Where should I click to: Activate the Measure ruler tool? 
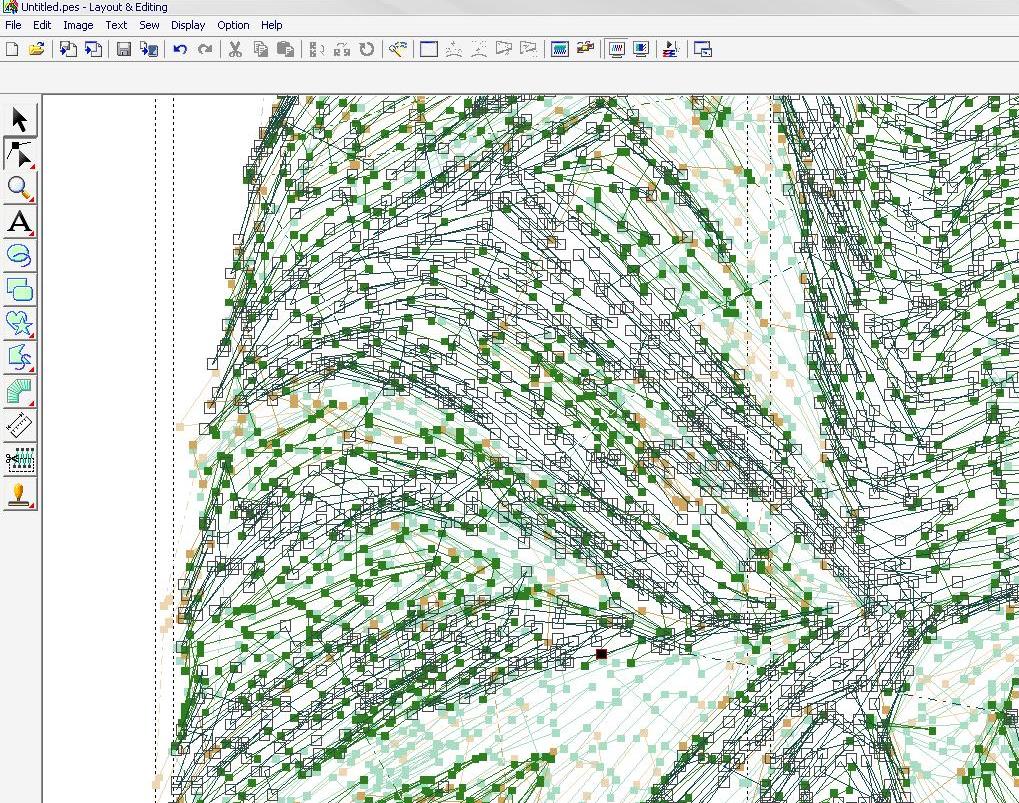[19, 426]
